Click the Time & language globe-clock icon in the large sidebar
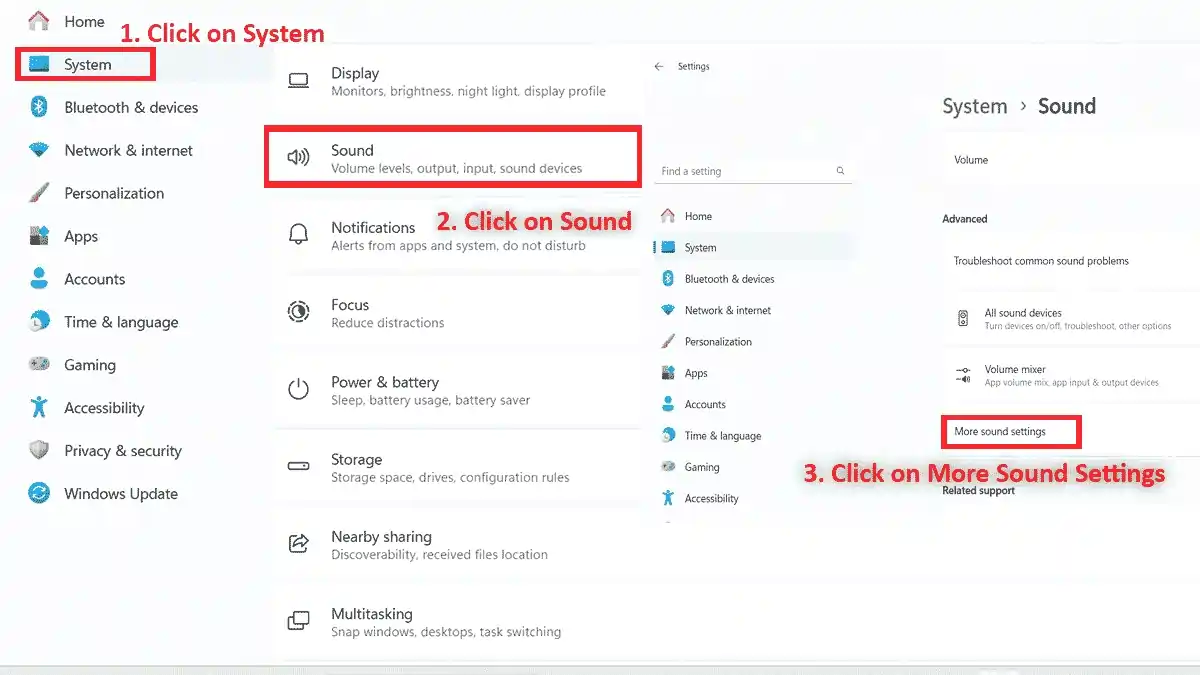The width and height of the screenshot is (1200, 675). [39, 322]
